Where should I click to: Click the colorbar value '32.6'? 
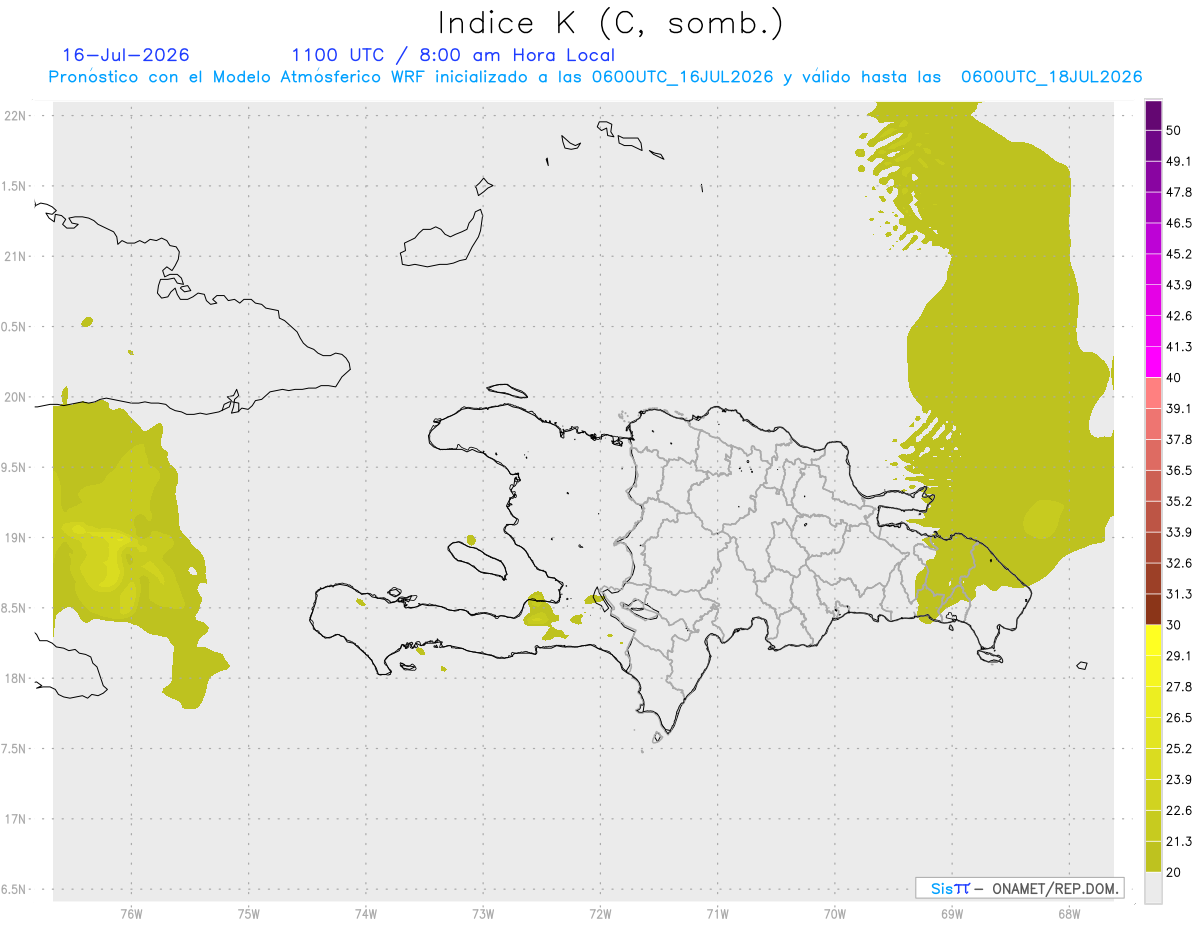click(1180, 563)
